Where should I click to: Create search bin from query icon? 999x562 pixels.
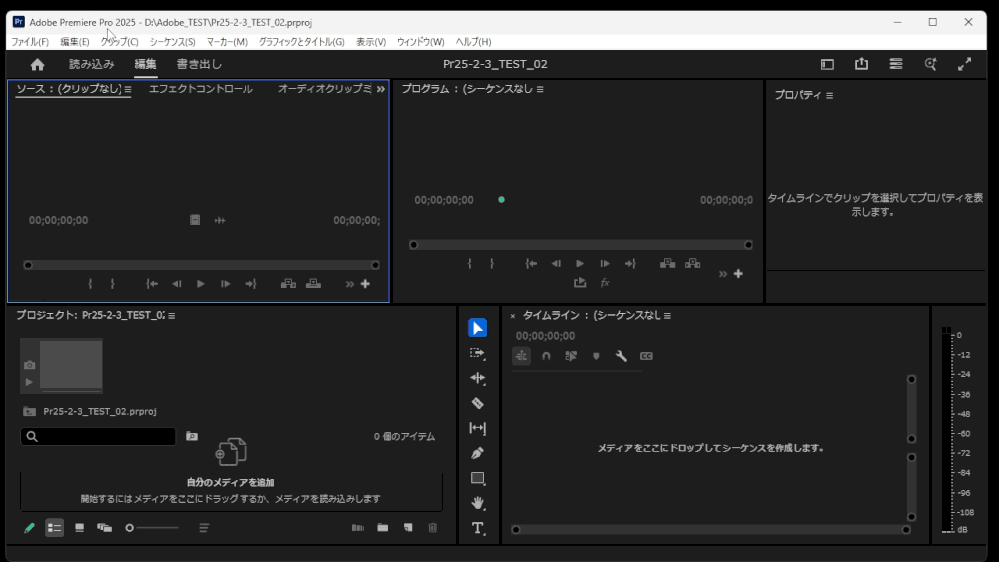coord(192,436)
